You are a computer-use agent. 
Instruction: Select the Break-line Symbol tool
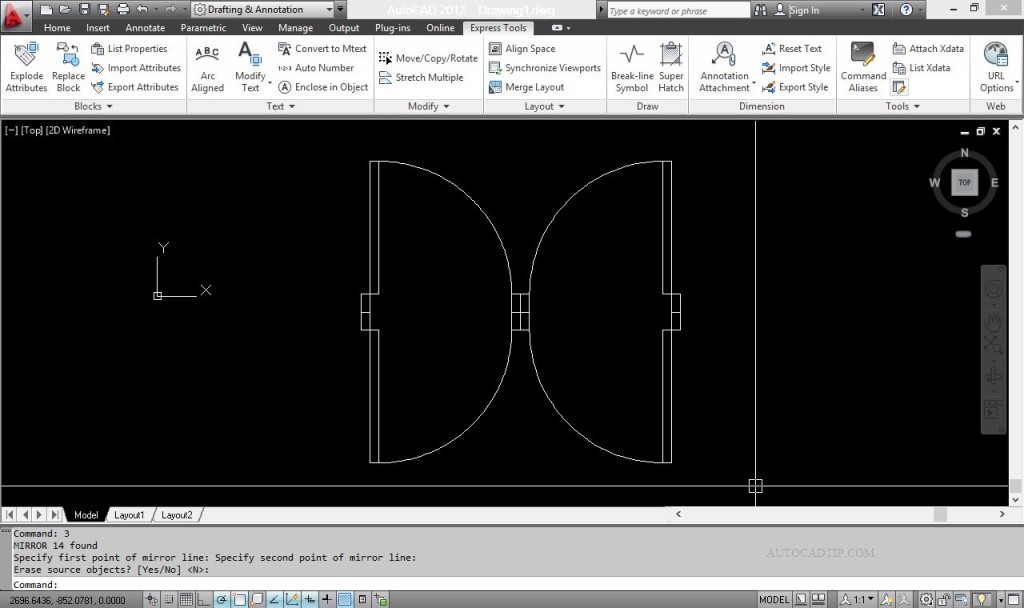click(x=632, y=67)
